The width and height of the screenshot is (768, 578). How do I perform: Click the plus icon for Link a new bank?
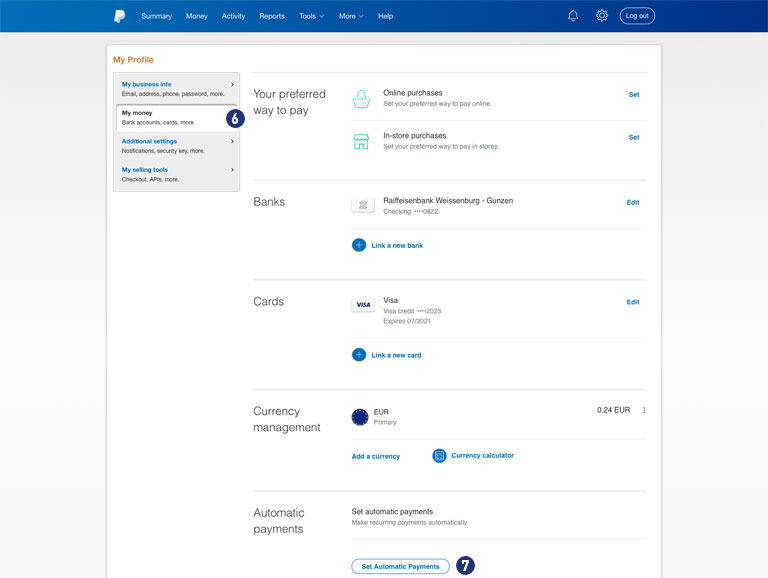pyautogui.click(x=359, y=245)
